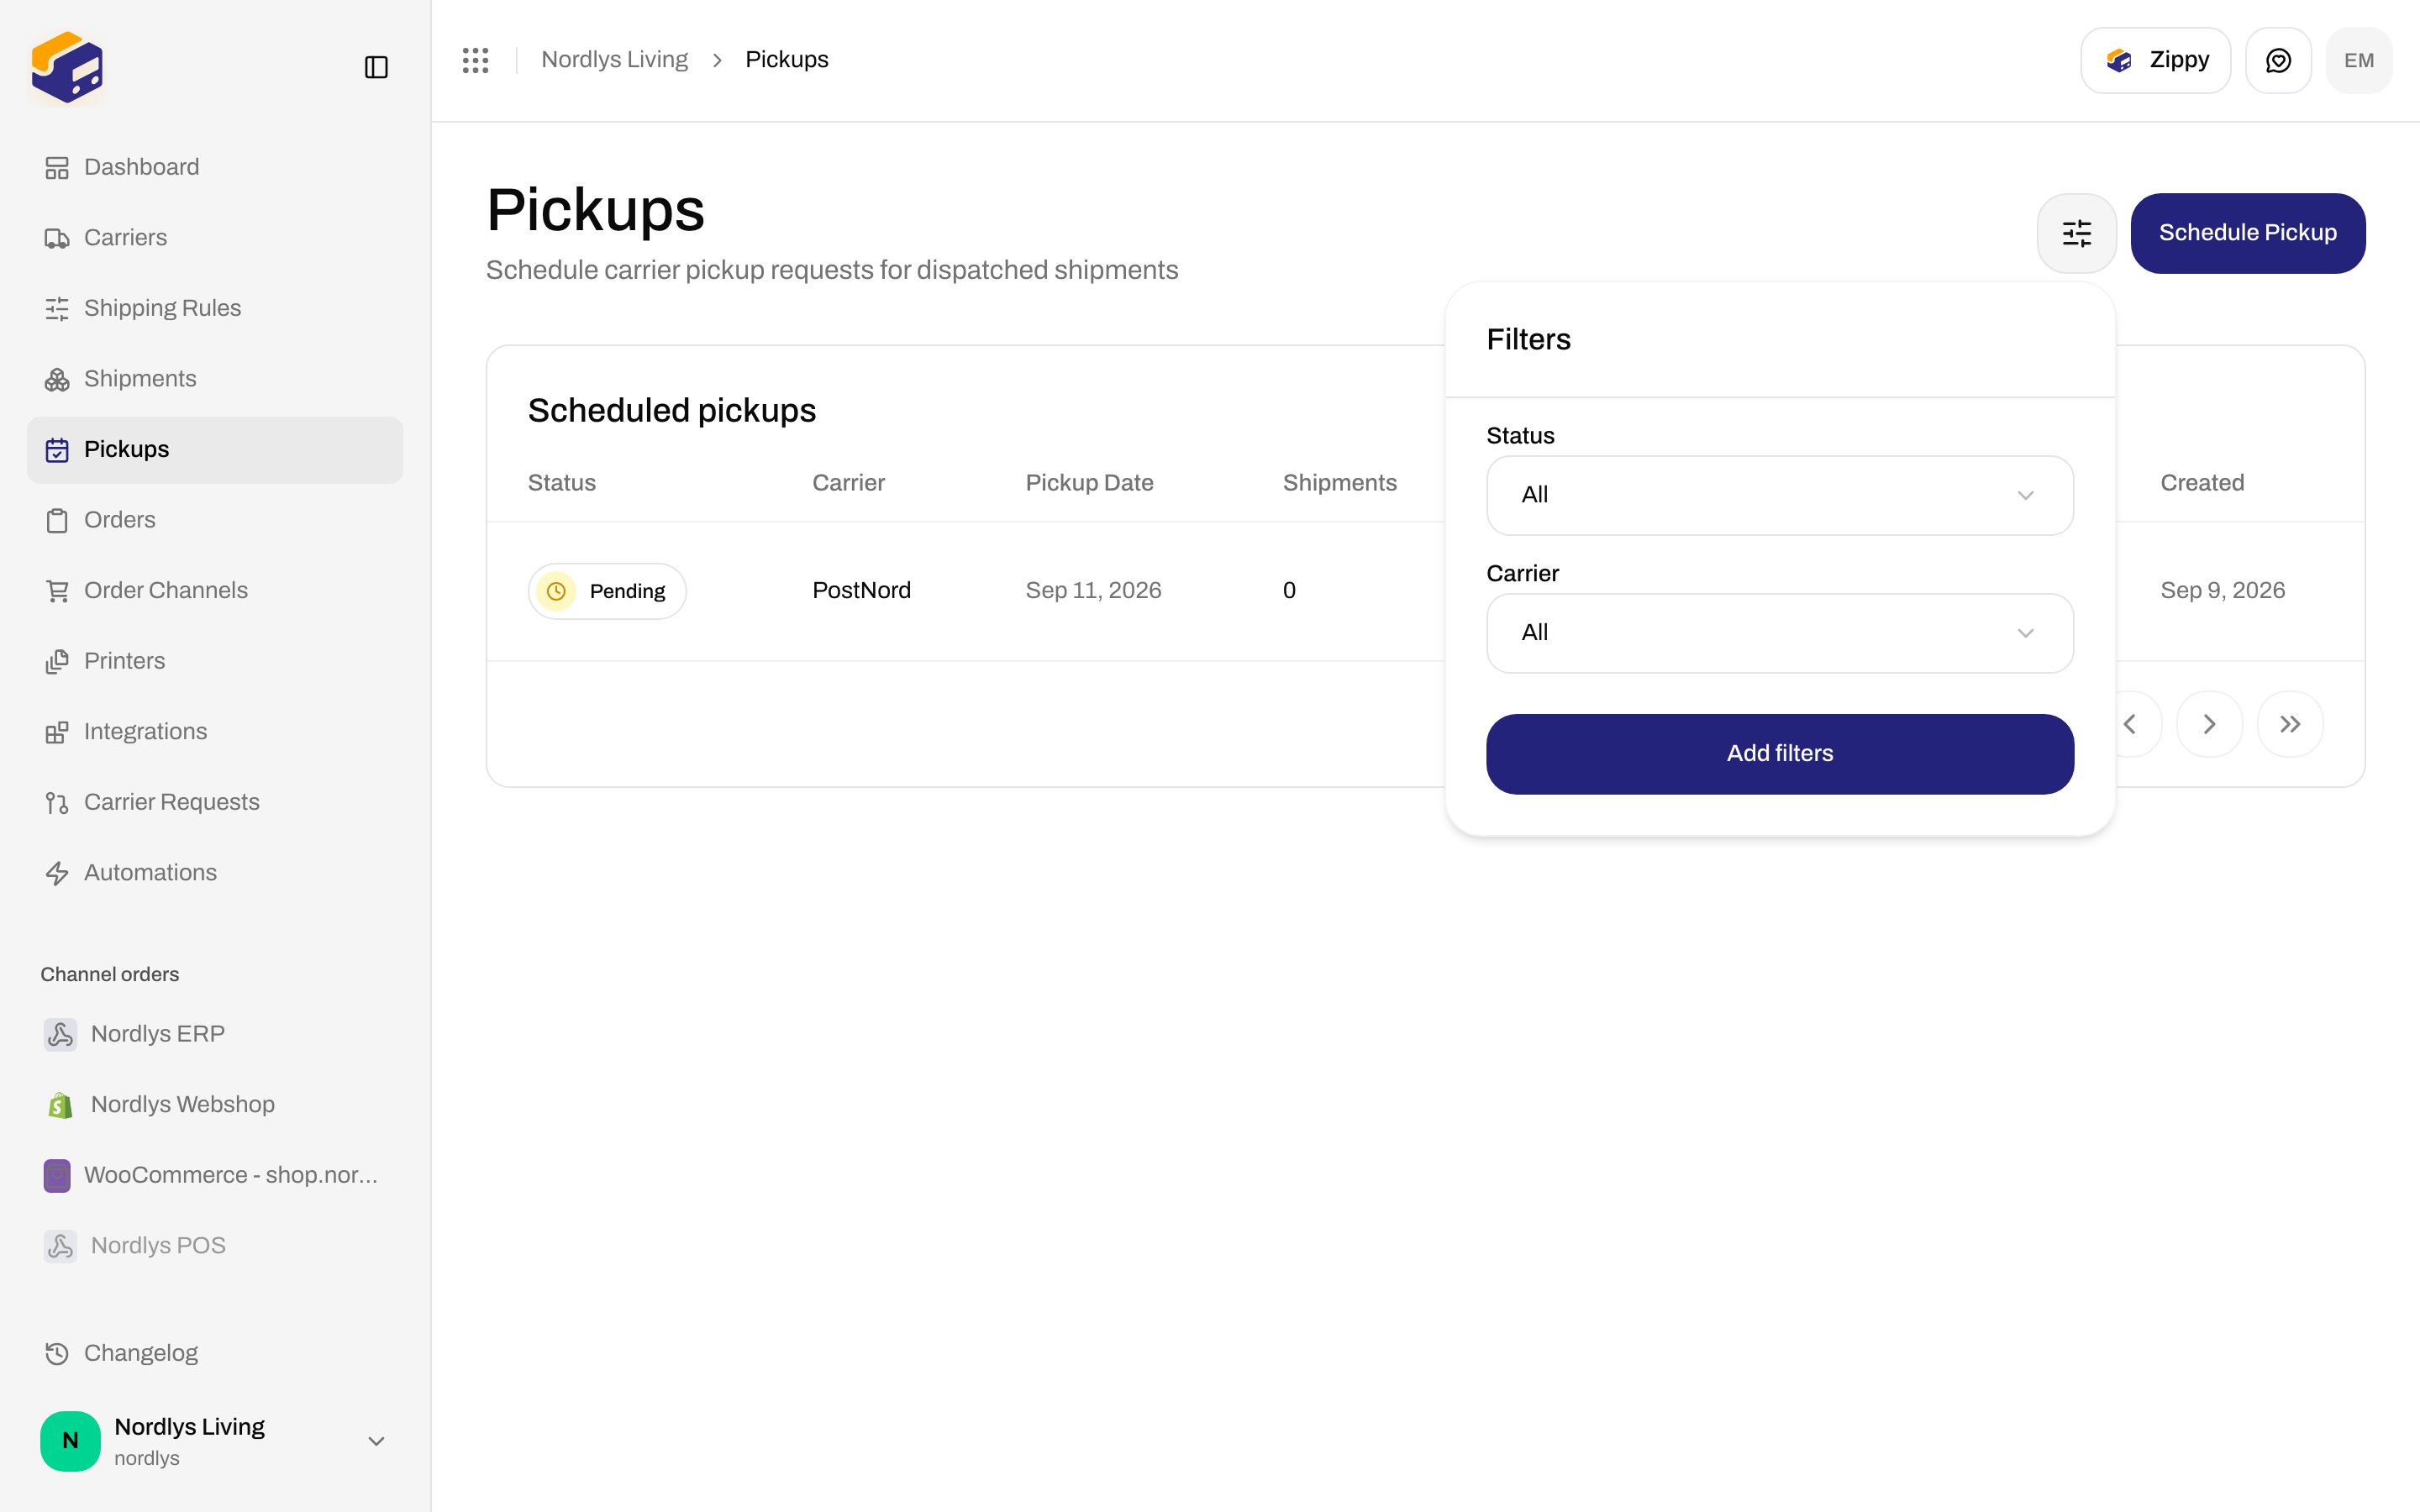Click the Pending clock status icon
The width and height of the screenshot is (2420, 1512).
(x=556, y=591)
